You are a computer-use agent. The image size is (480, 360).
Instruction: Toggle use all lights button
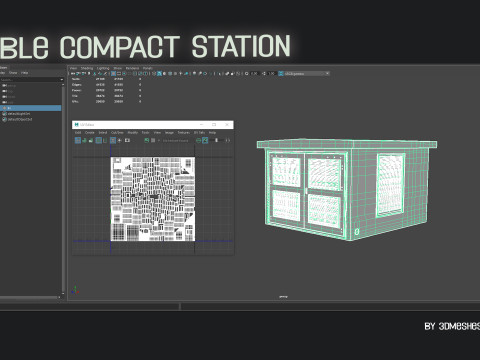coord(180,73)
